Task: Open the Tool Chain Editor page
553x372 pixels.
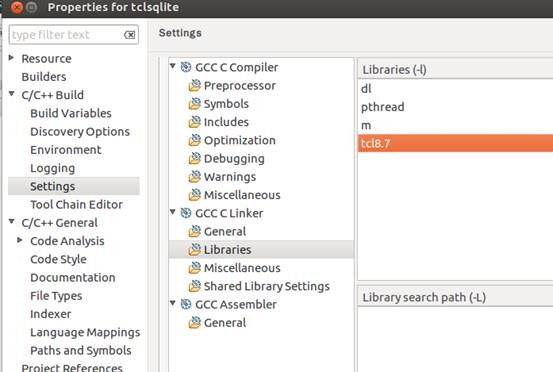Action: click(x=77, y=205)
